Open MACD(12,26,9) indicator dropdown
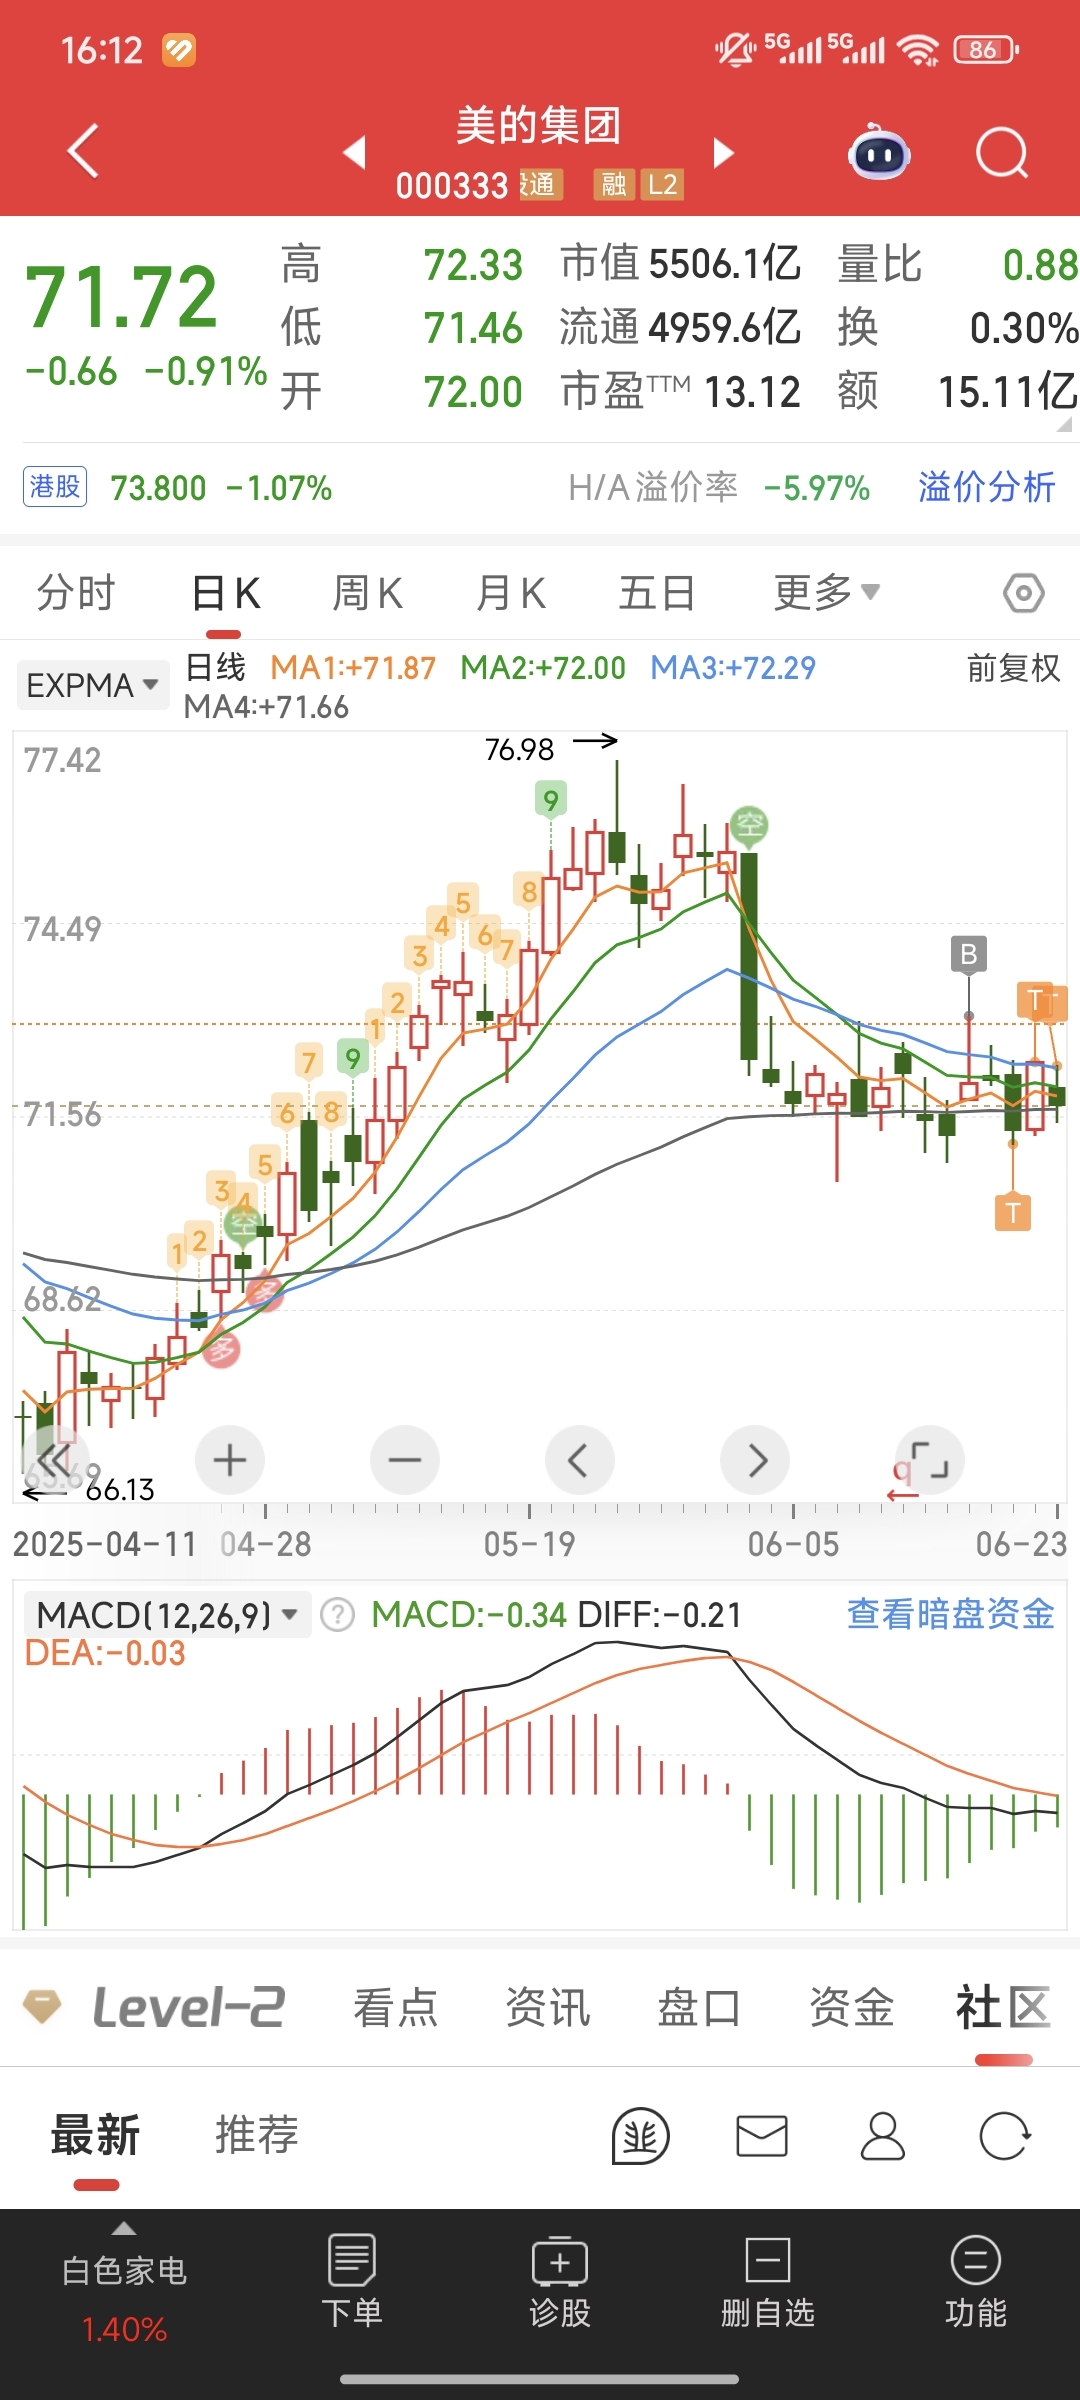 pyautogui.click(x=166, y=1614)
